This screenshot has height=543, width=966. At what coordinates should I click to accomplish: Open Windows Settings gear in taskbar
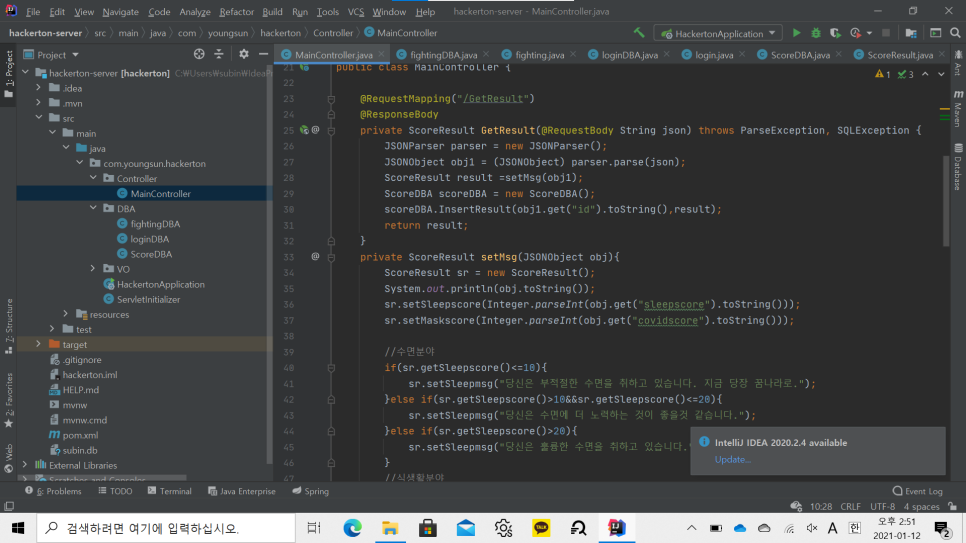[503, 528]
